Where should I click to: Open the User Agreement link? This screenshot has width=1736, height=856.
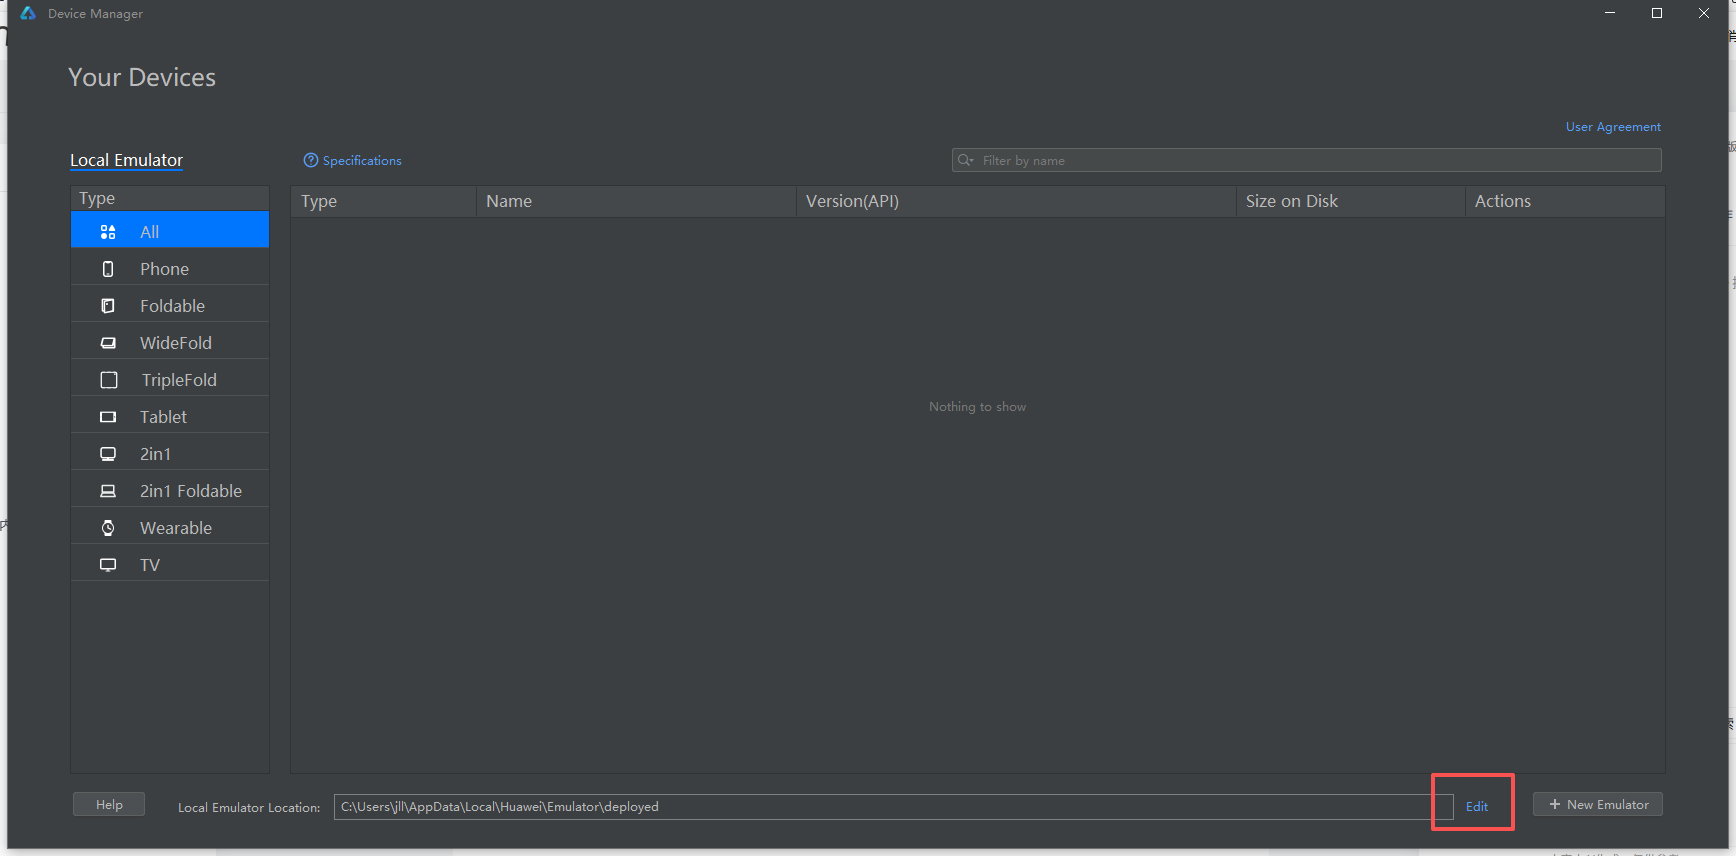point(1613,127)
